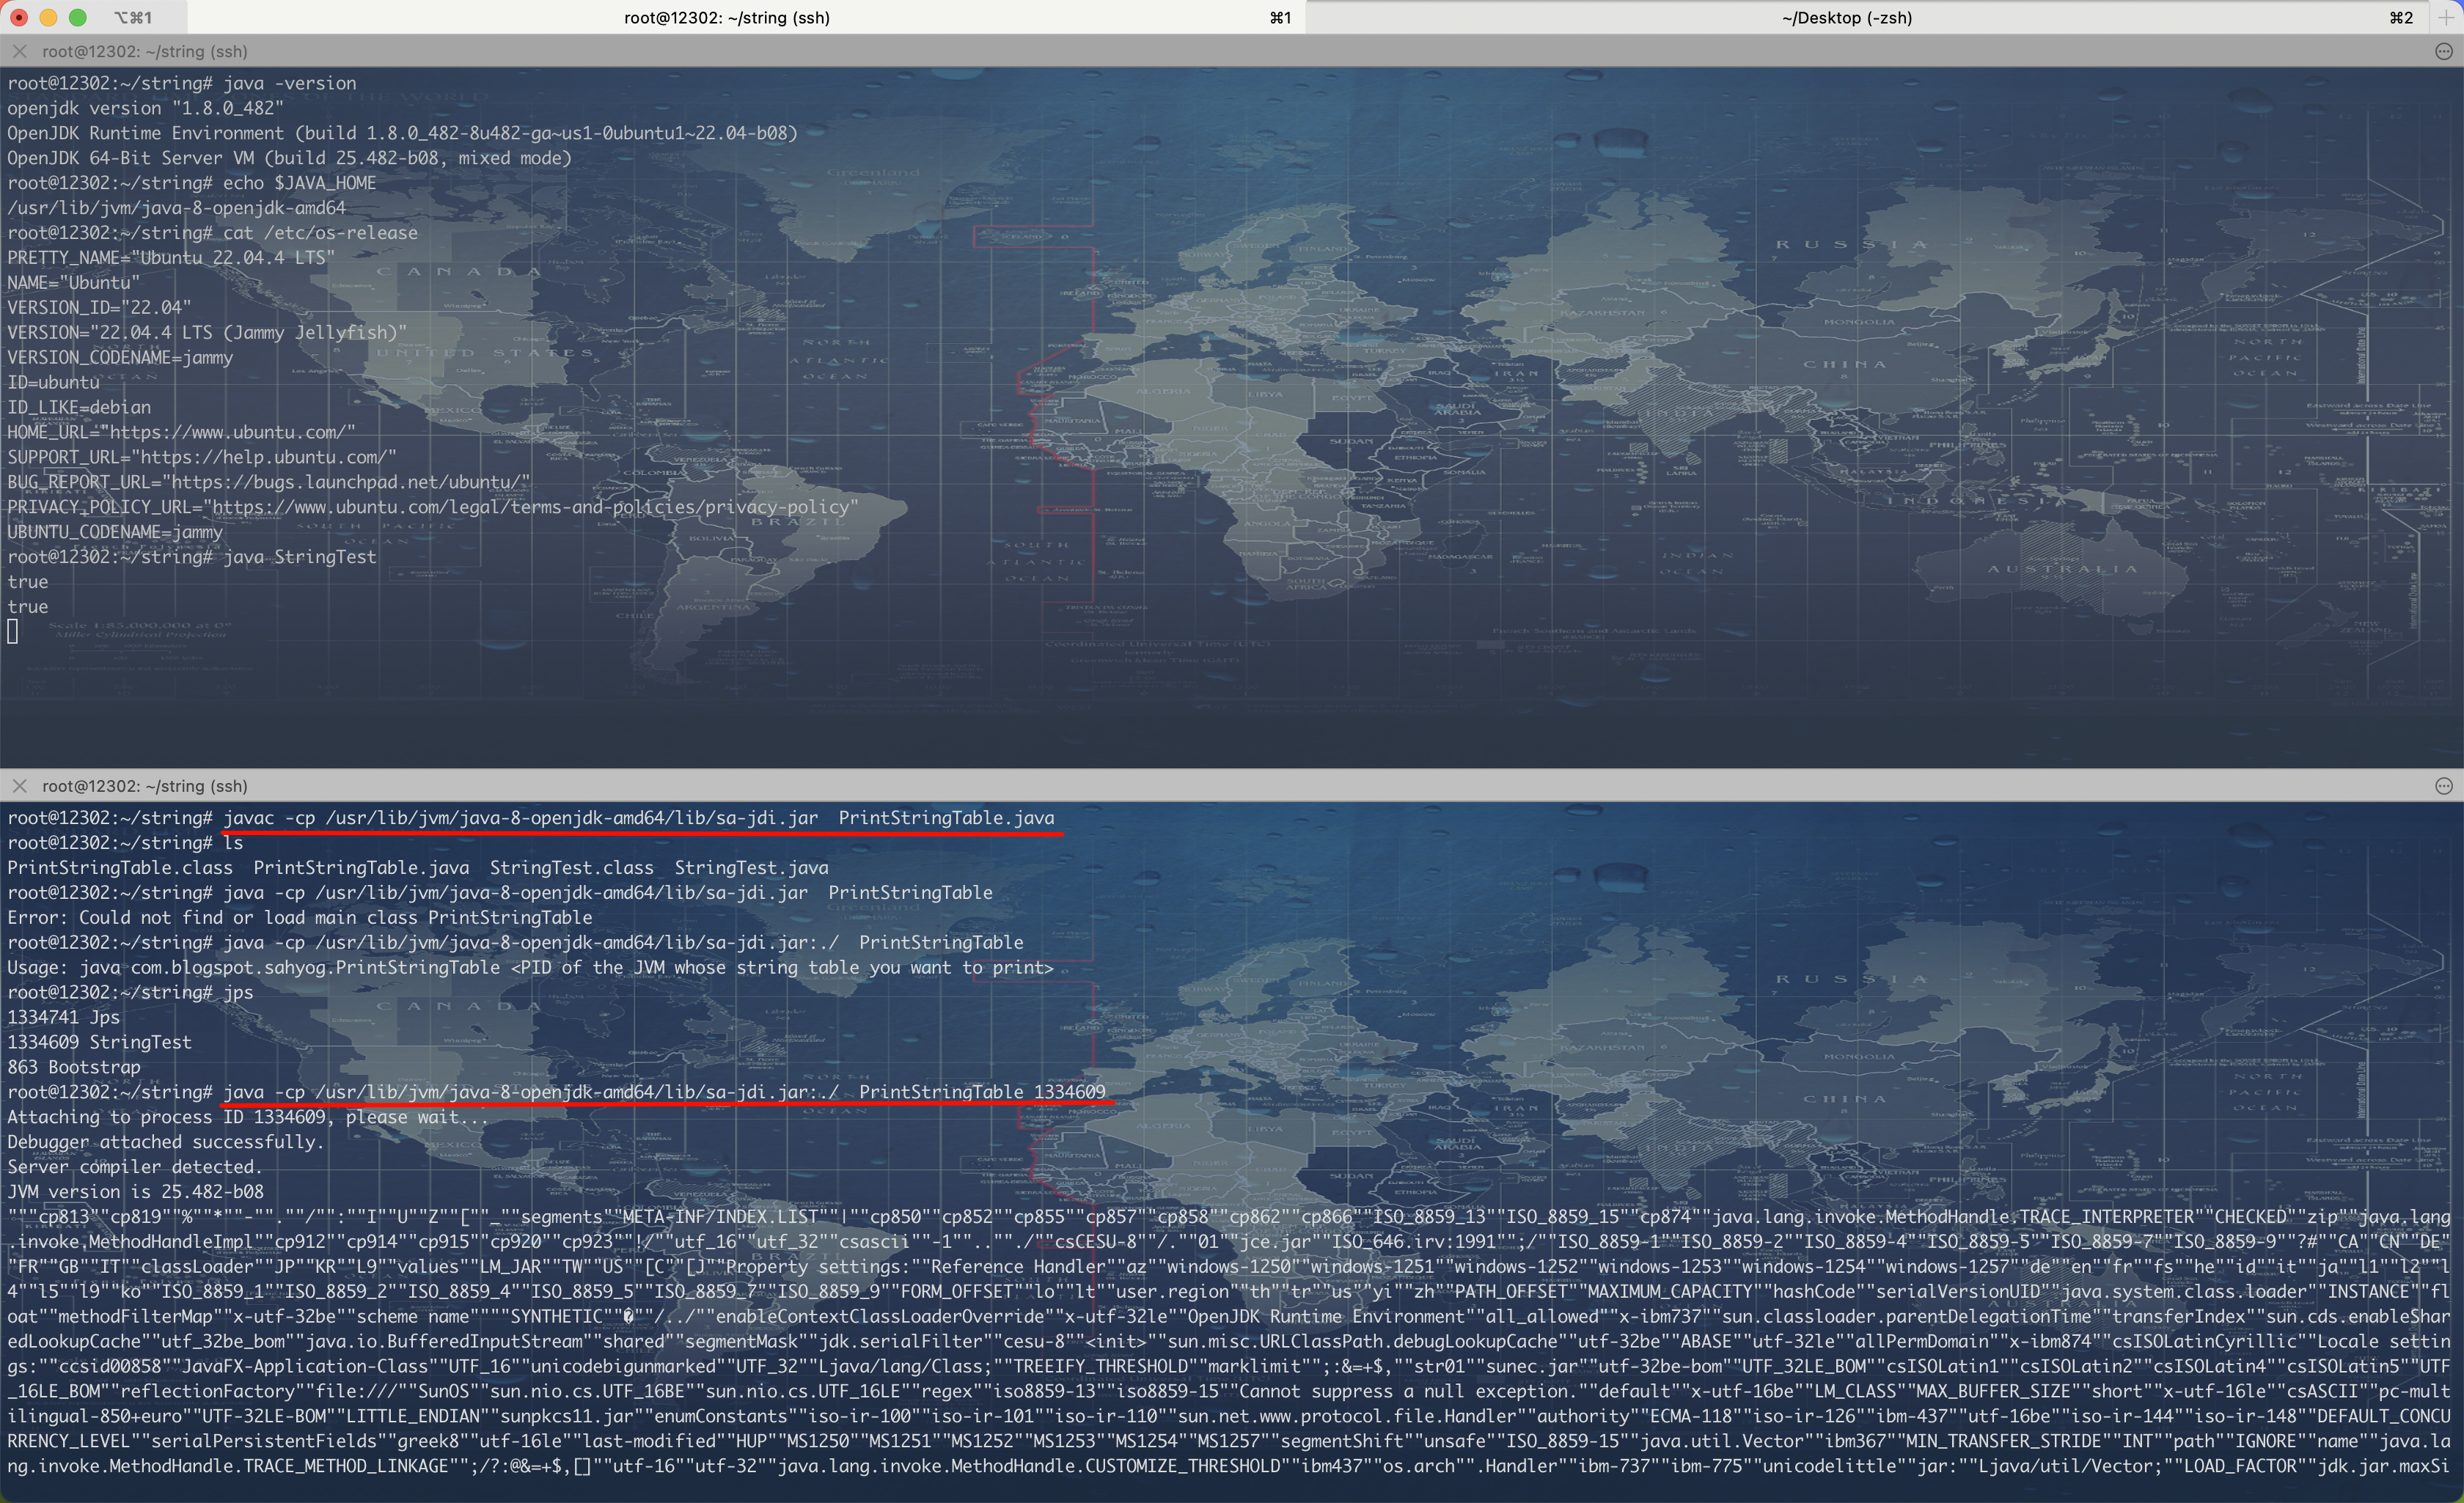This screenshot has width=2464, height=1503.
Task: Minimize the window with yellow button
Action: click(x=48, y=17)
